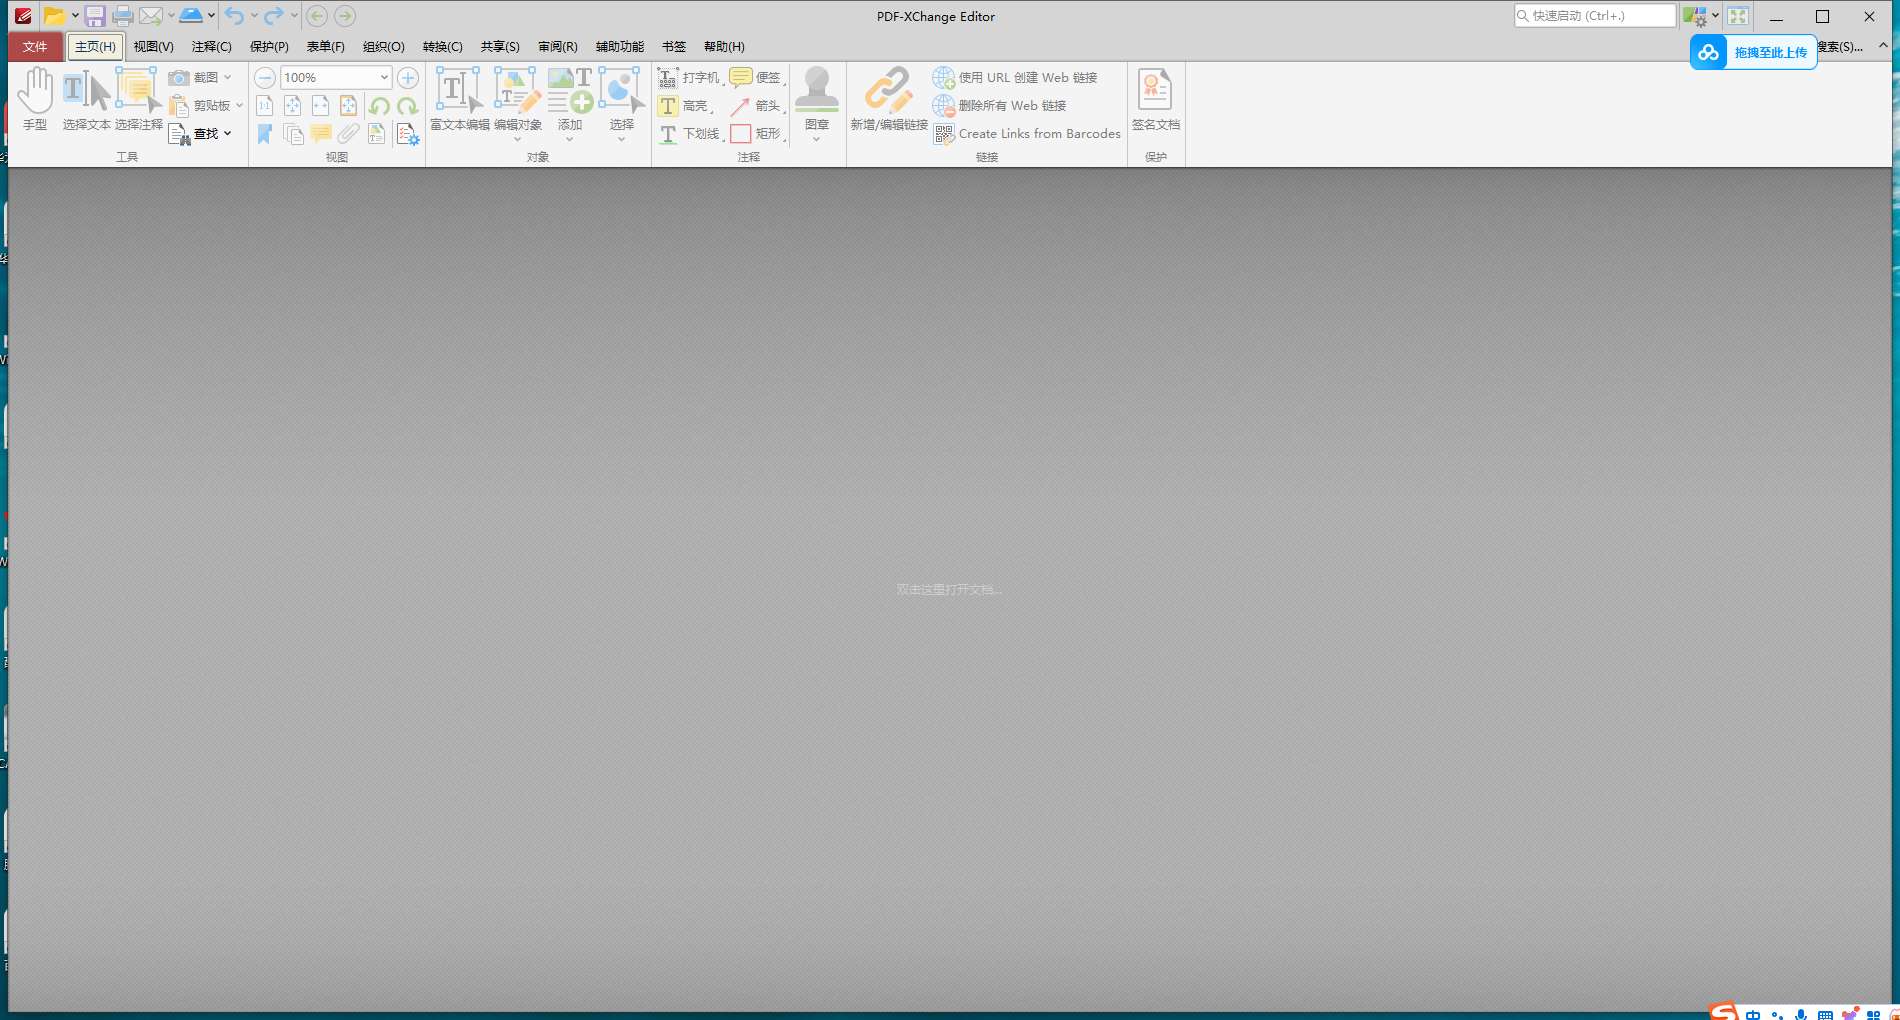
Task: Select the Hand (手型) tool
Action: 35,99
